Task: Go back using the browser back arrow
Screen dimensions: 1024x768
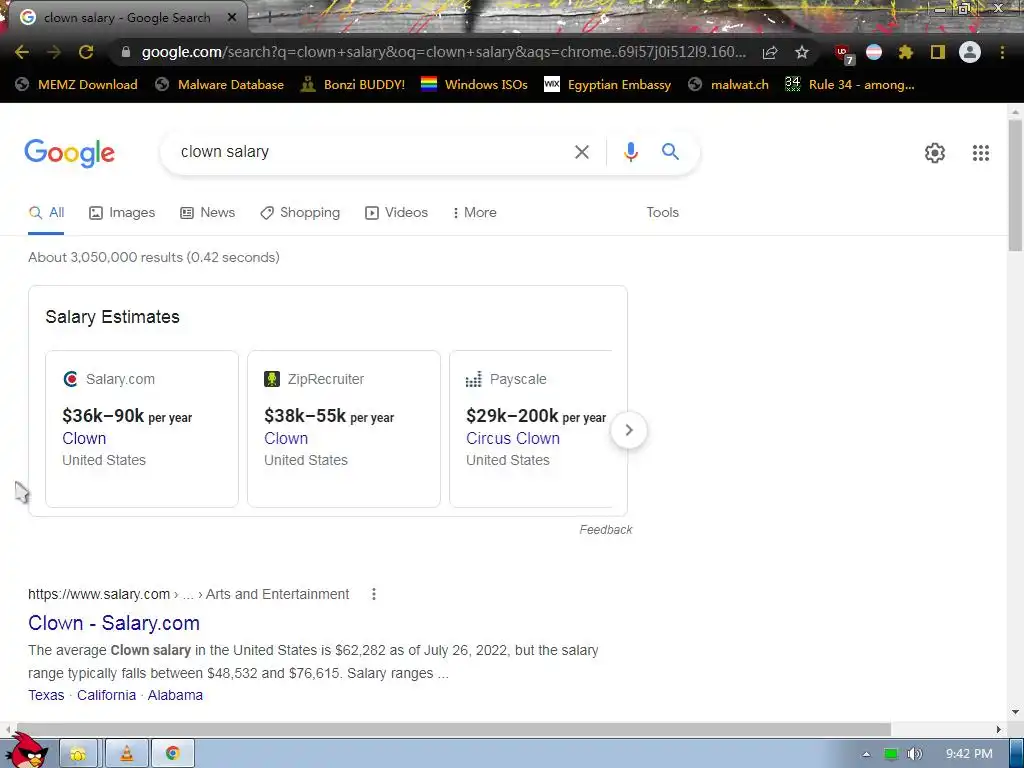Action: coord(22,52)
